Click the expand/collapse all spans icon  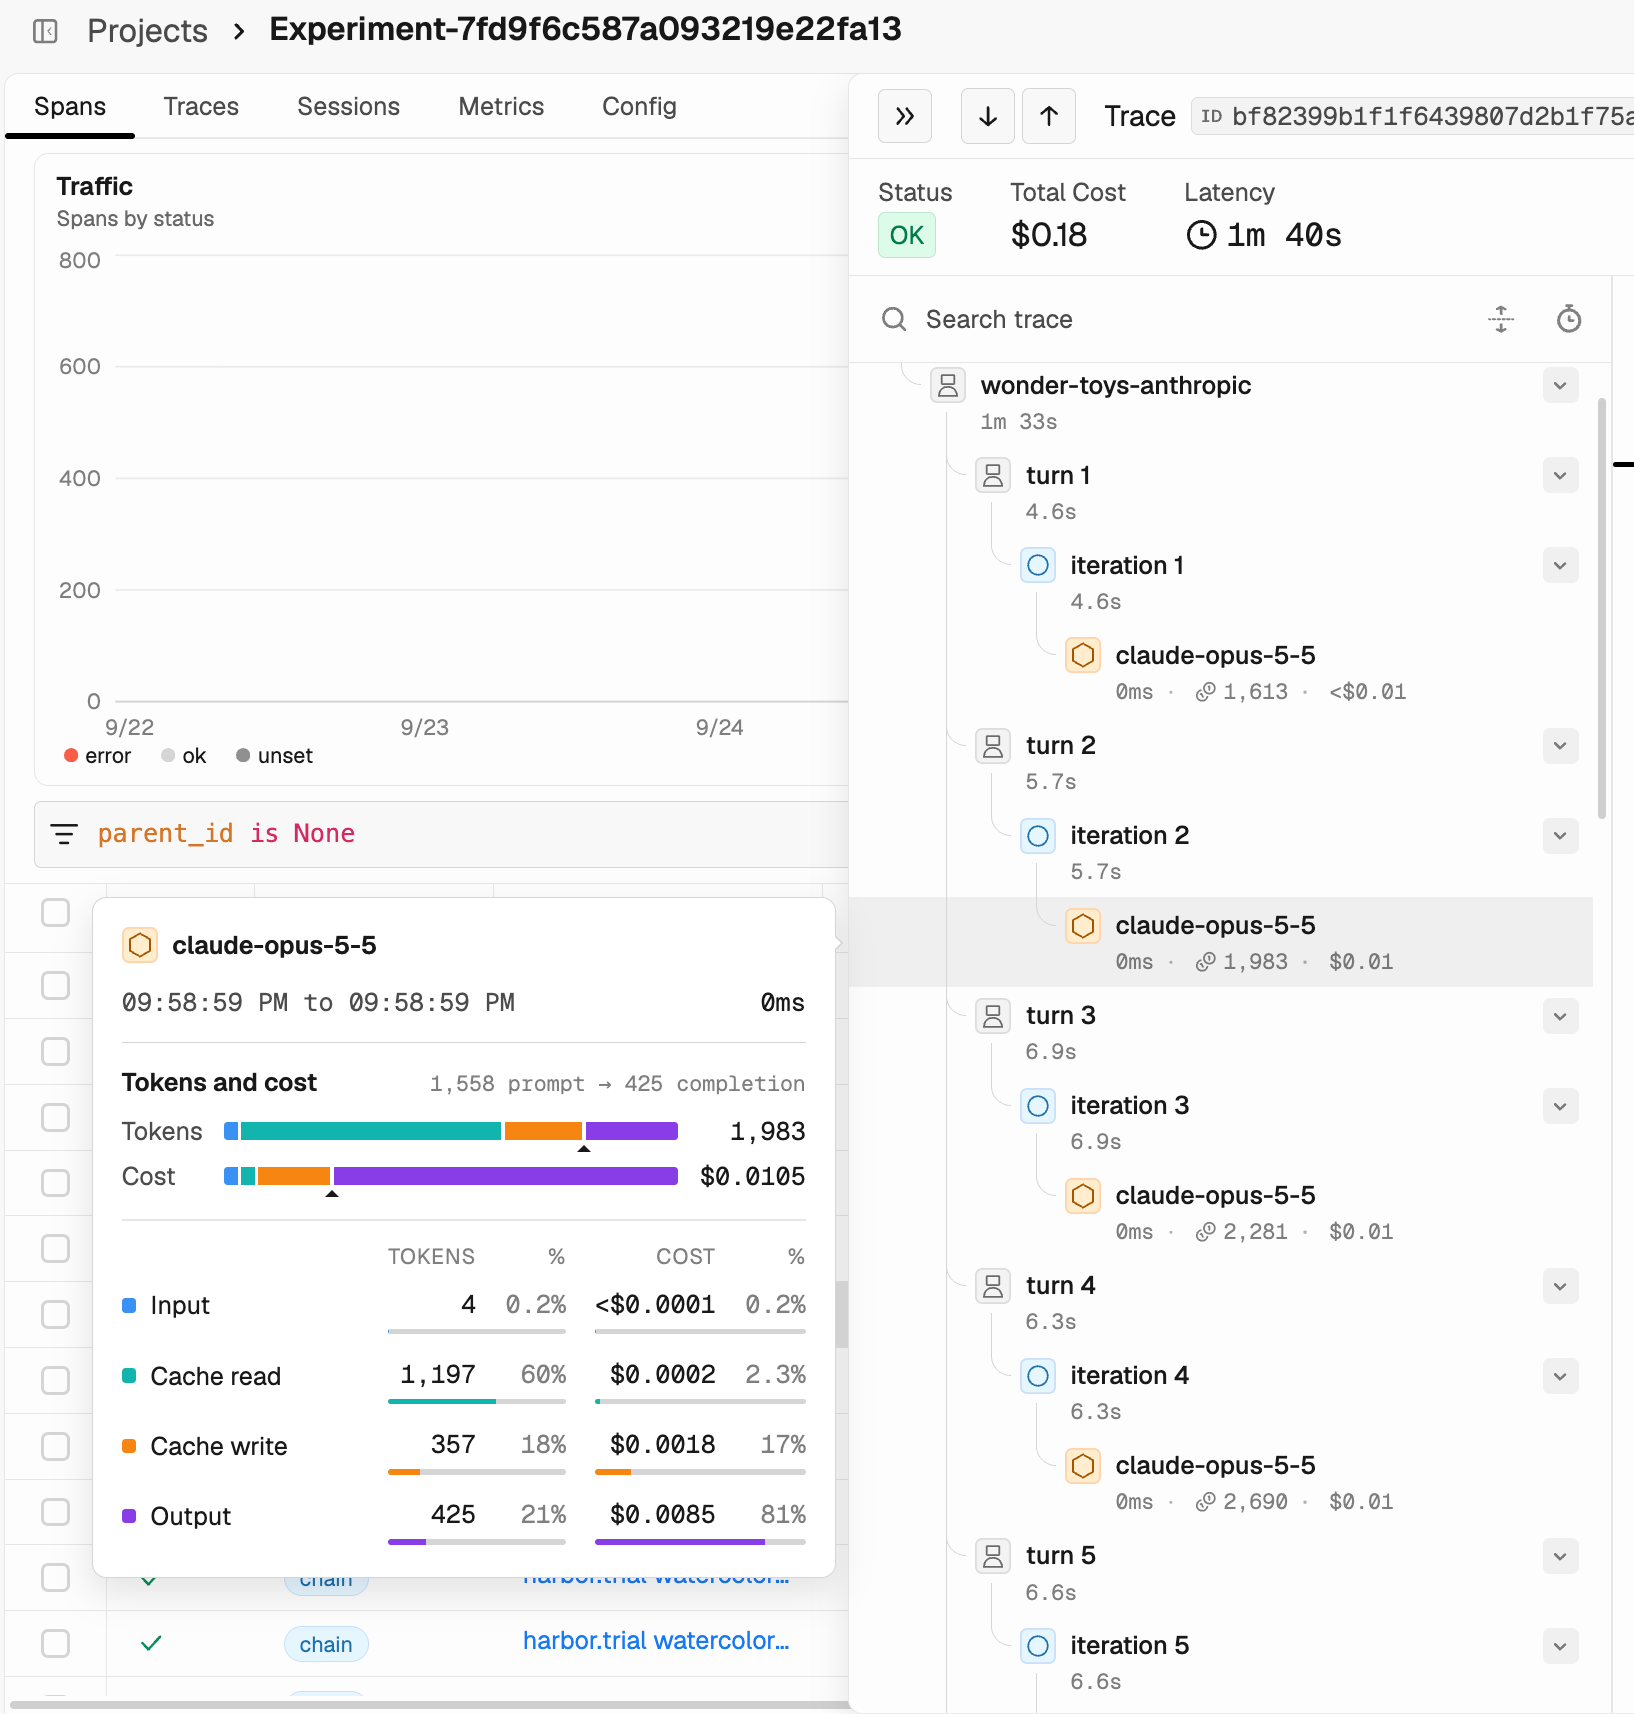(1501, 319)
